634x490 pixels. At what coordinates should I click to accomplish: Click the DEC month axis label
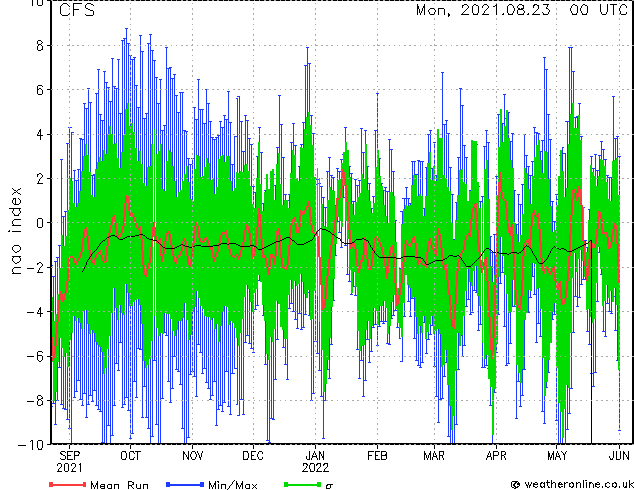coord(253,456)
